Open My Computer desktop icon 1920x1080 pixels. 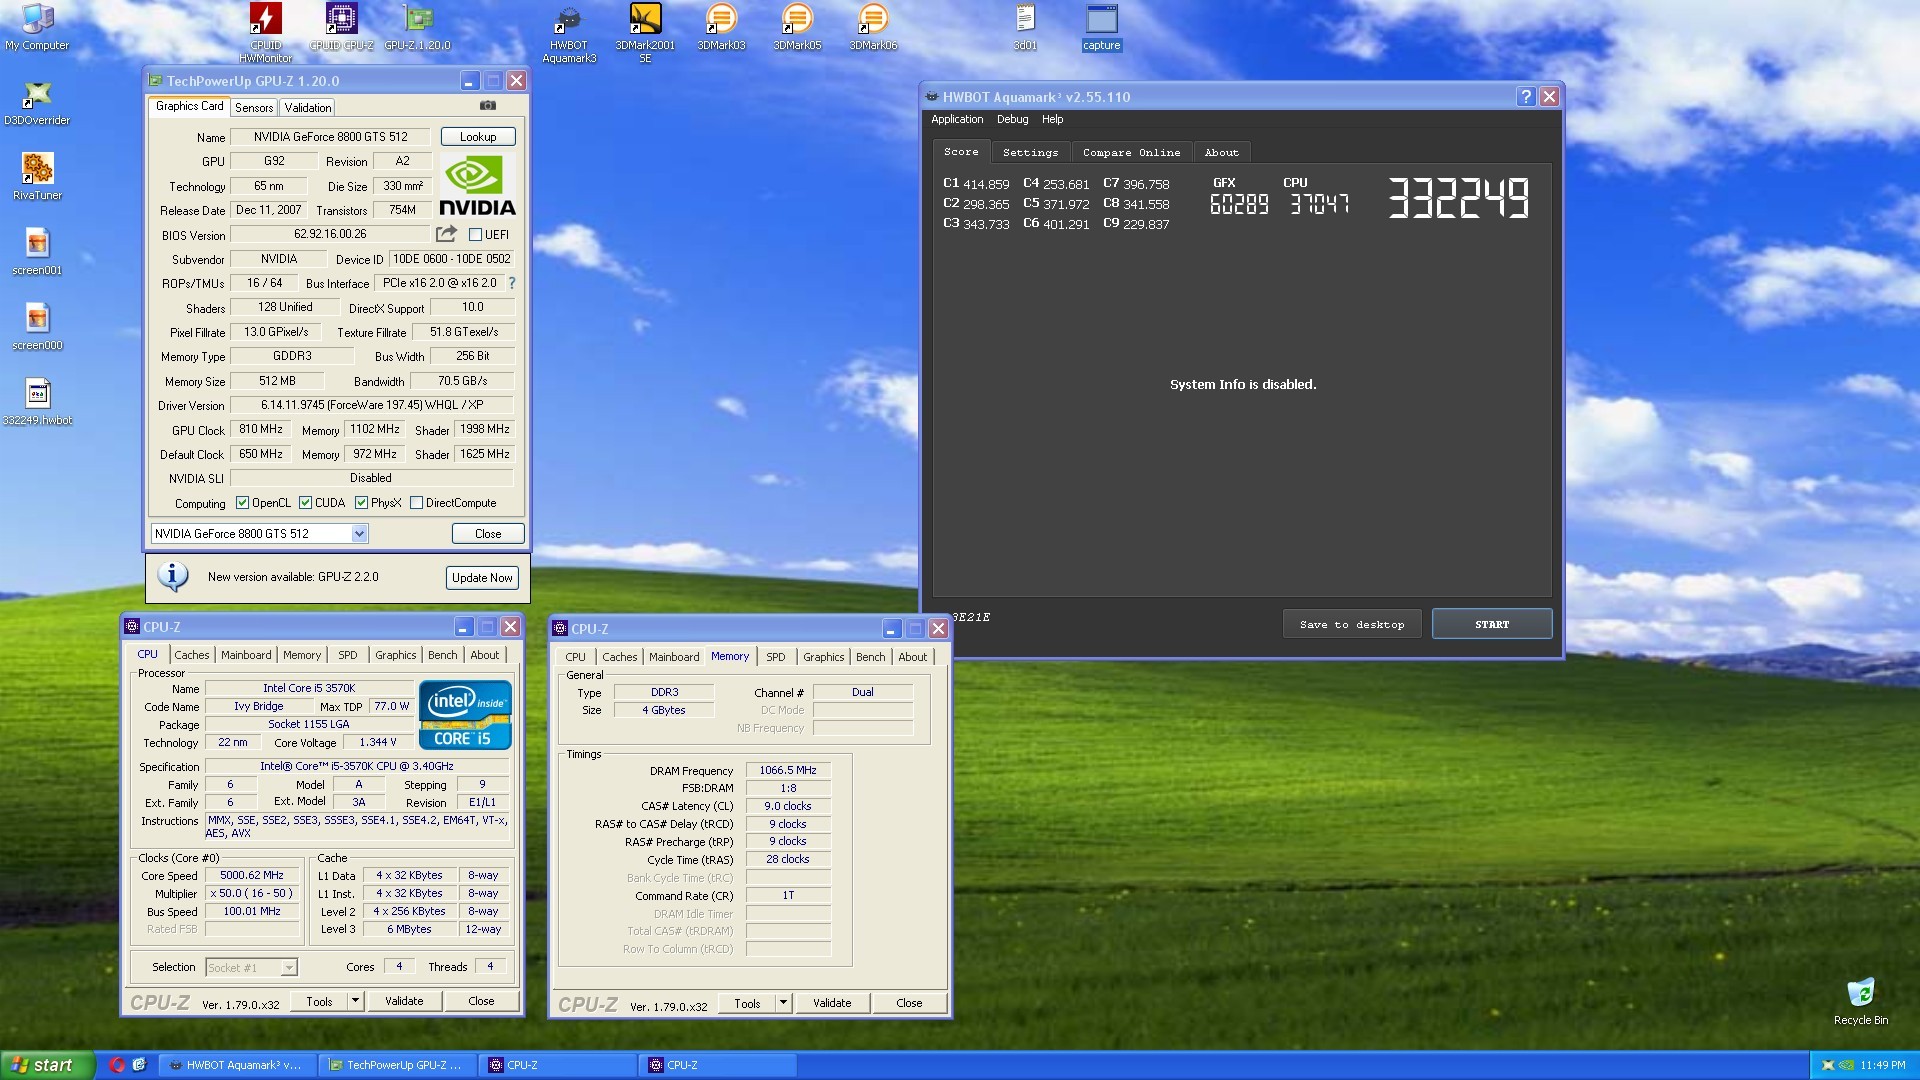click(37, 27)
